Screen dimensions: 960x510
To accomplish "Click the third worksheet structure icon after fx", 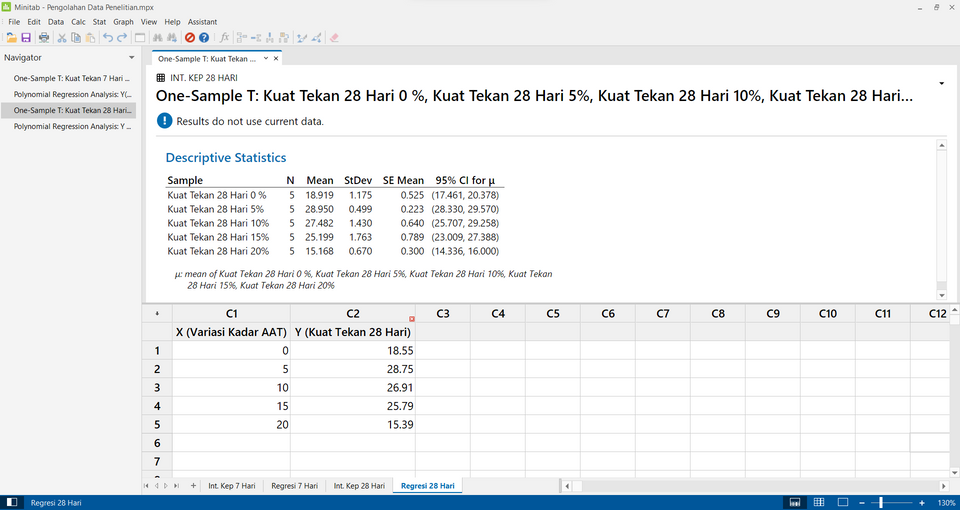I will click(270, 37).
